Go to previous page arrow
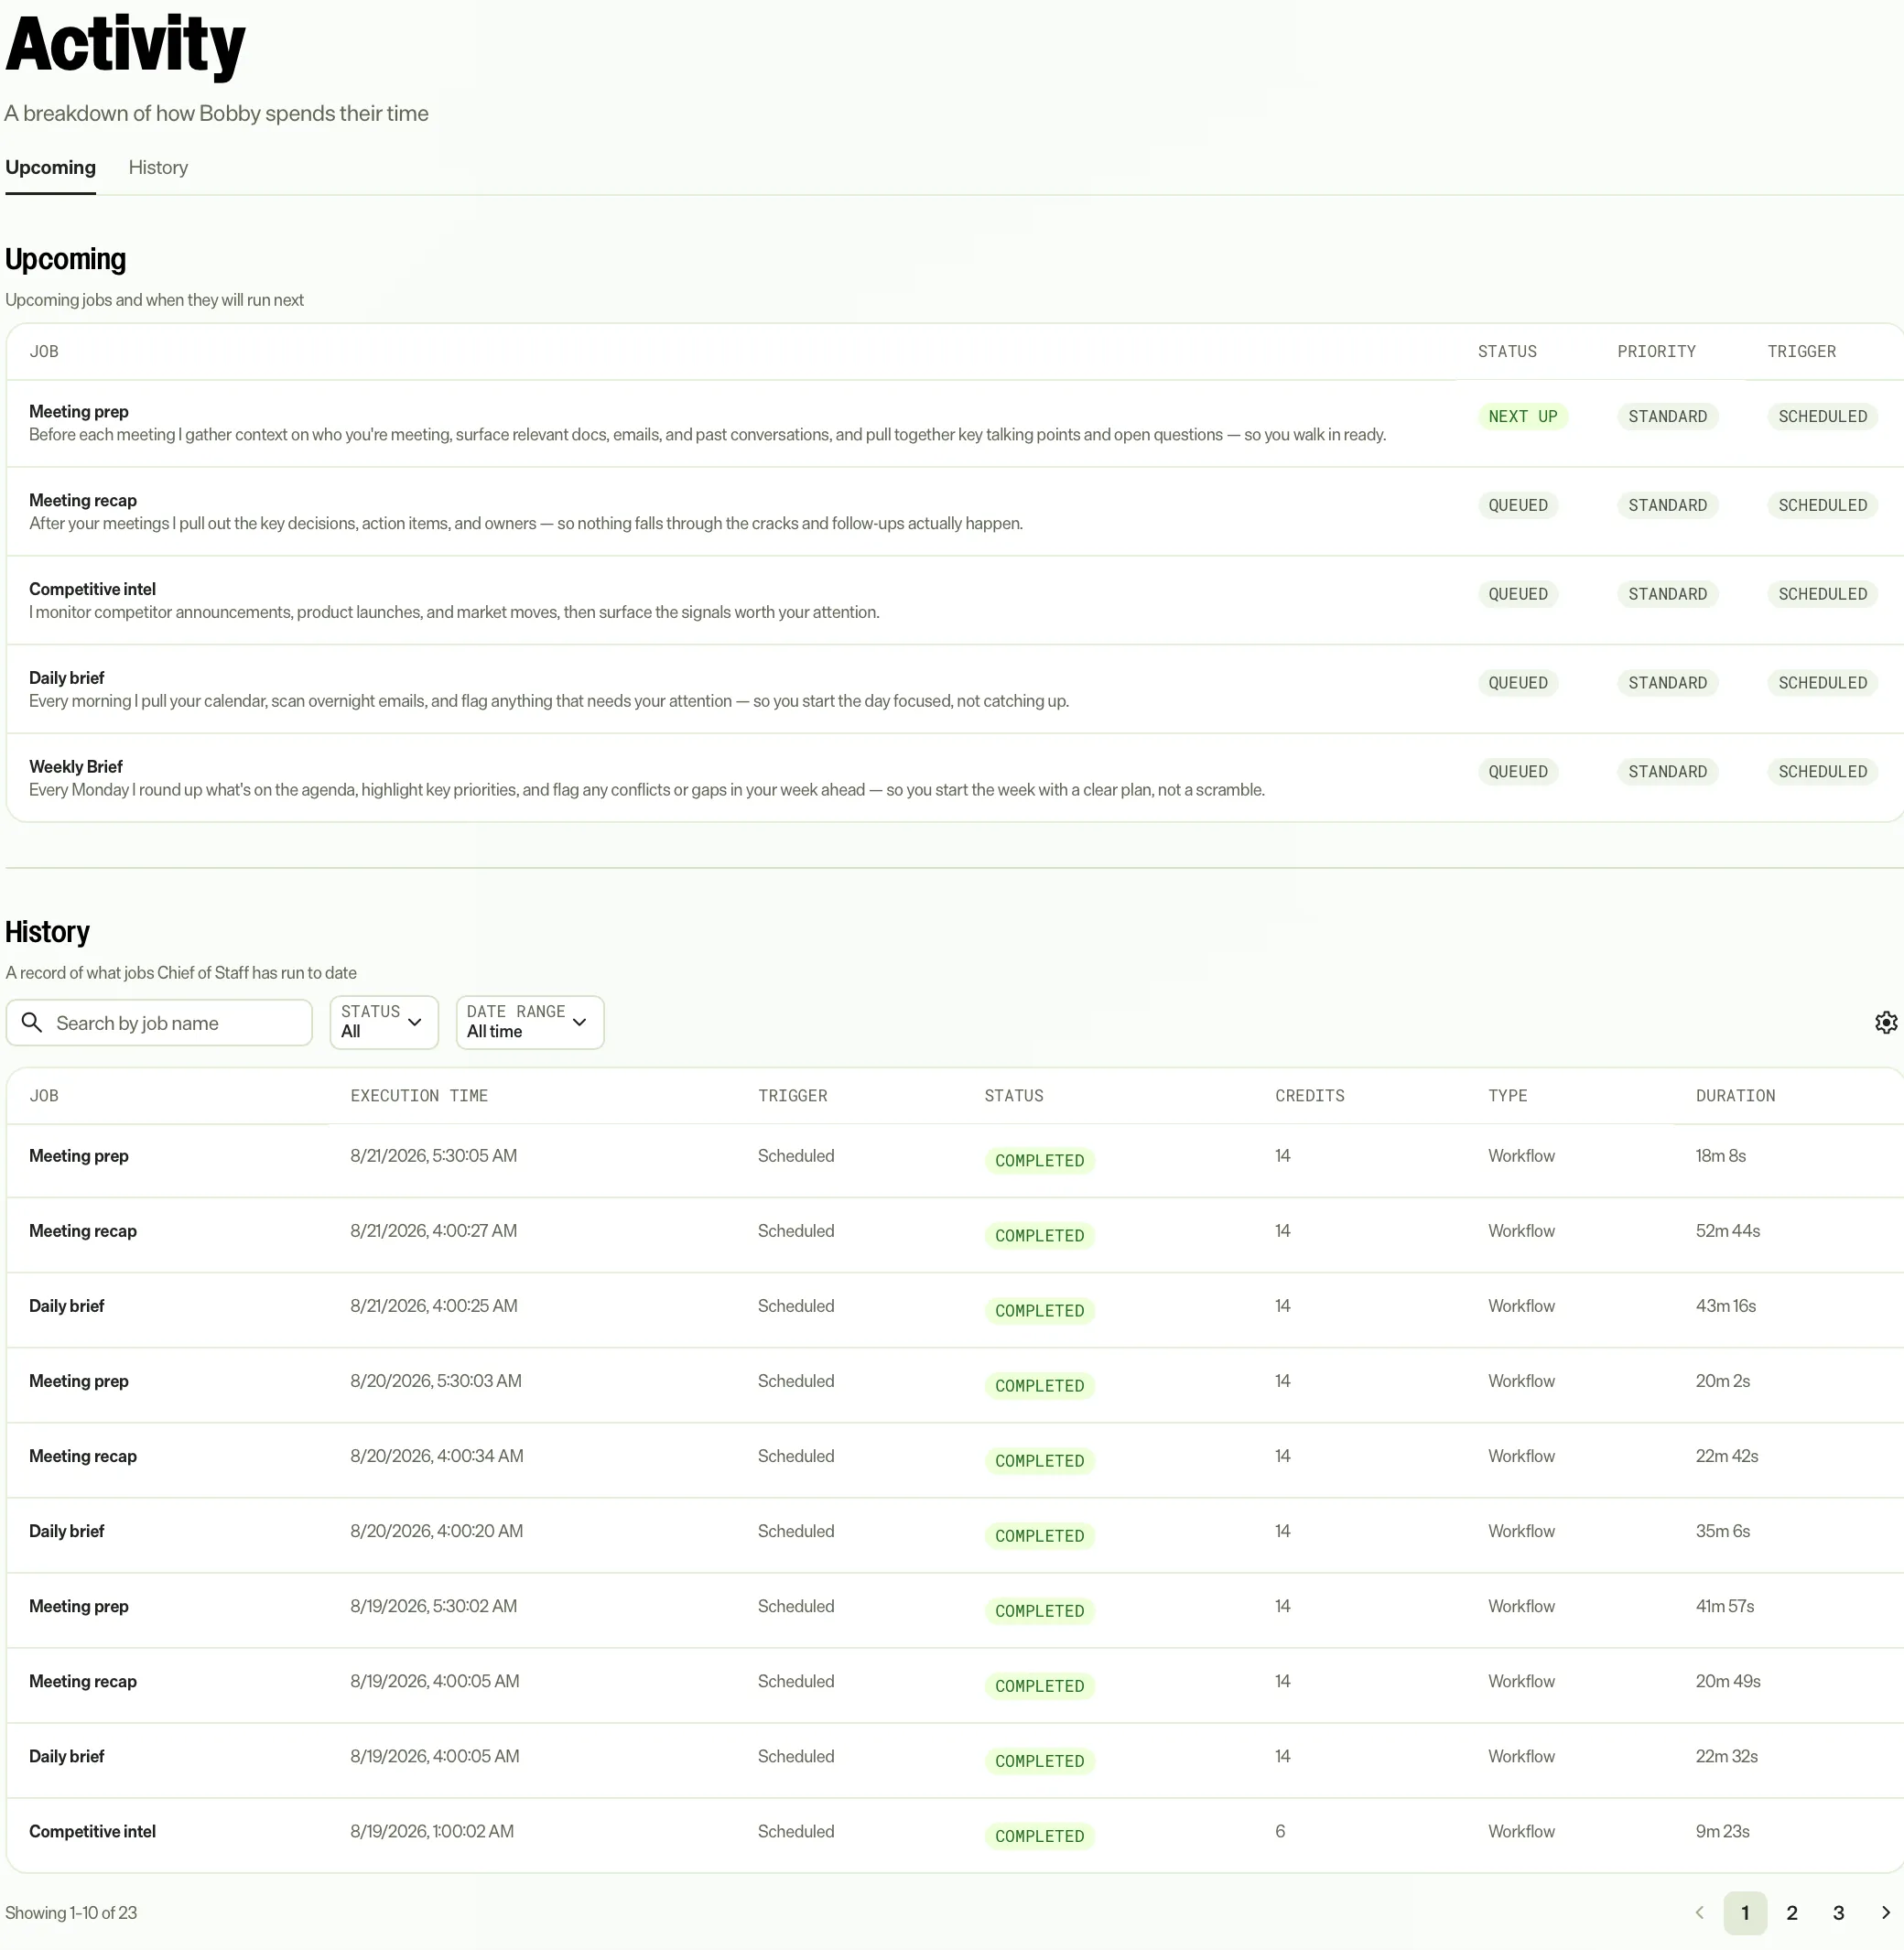The image size is (1904, 1950). pos(1699,1912)
